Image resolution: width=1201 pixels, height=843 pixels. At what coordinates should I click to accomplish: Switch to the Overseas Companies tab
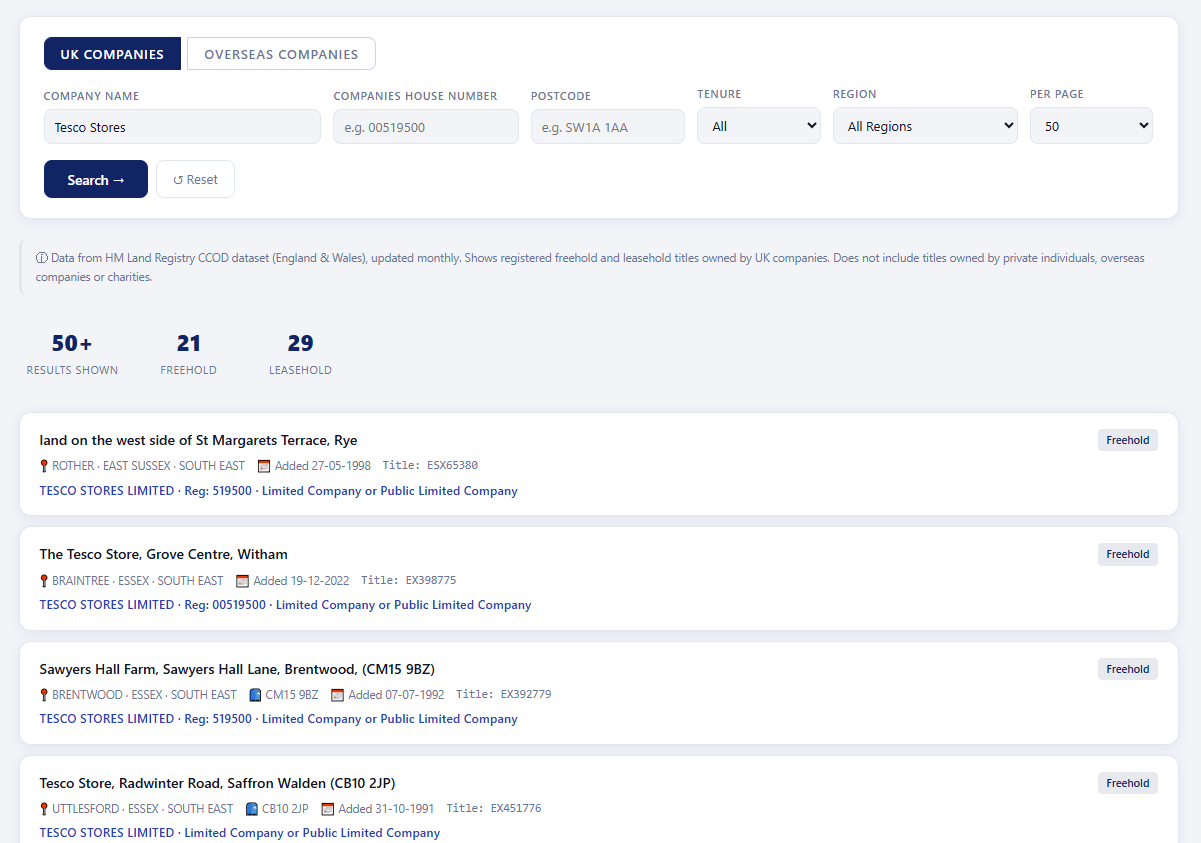click(281, 54)
